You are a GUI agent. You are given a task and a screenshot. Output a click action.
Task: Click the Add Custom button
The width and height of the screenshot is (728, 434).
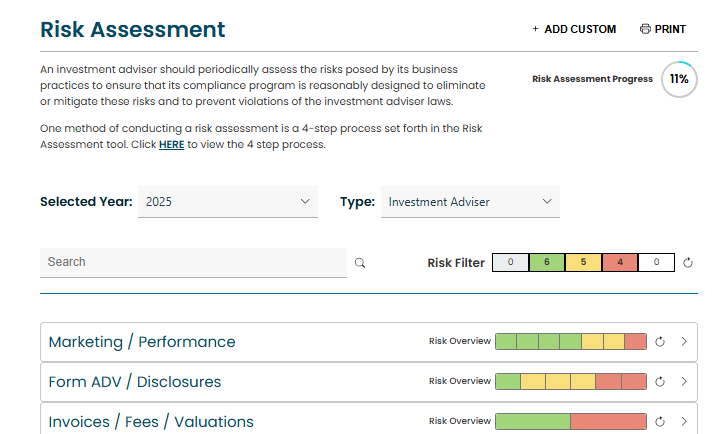tap(574, 29)
